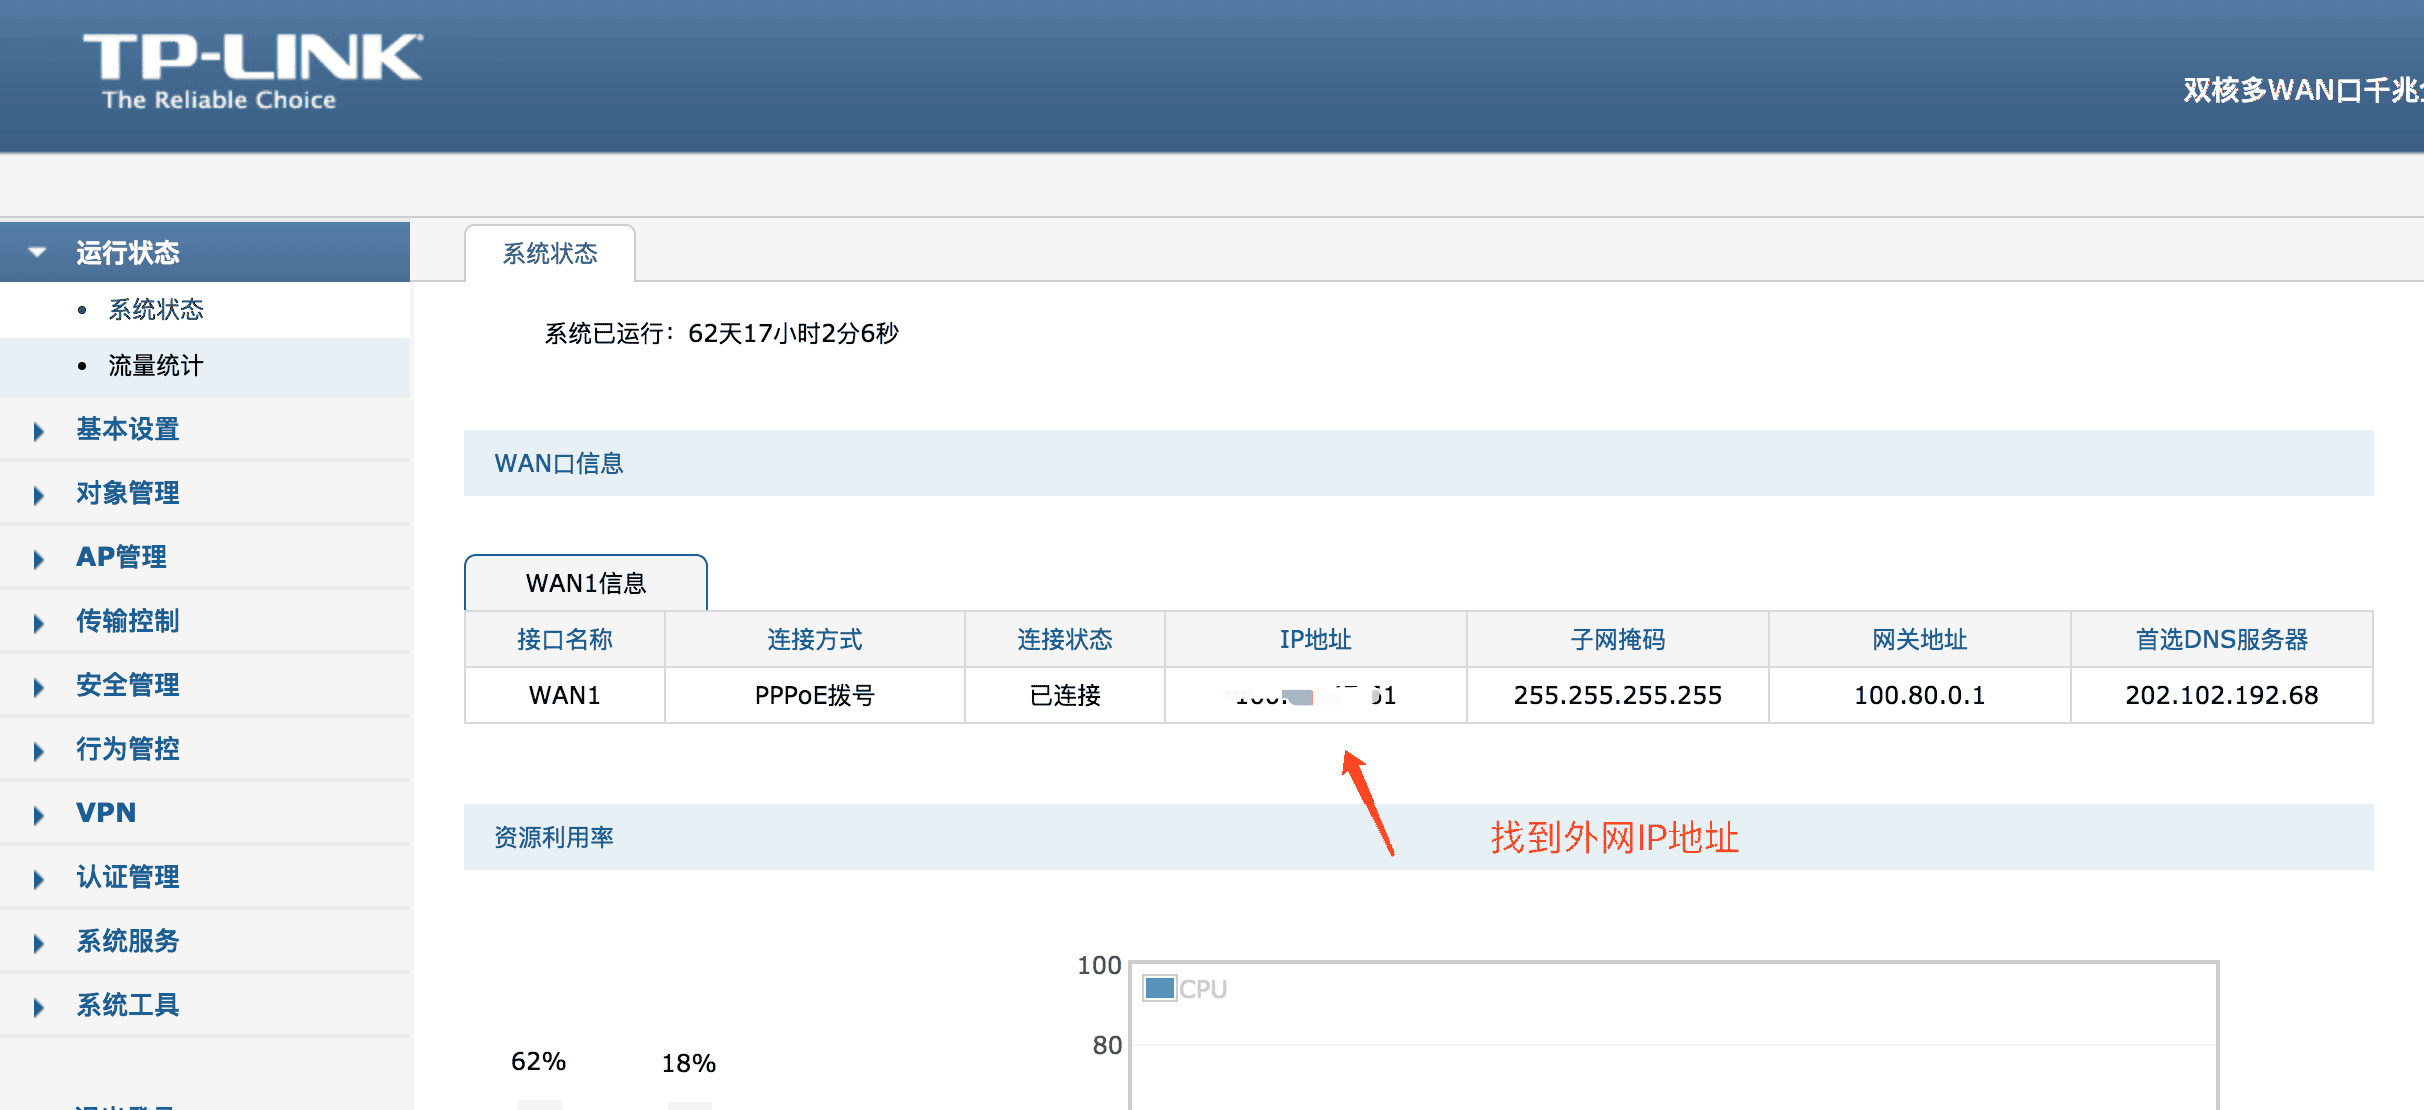2424x1110 pixels.
Task: Click 接口名称 column header
Action: [565, 640]
